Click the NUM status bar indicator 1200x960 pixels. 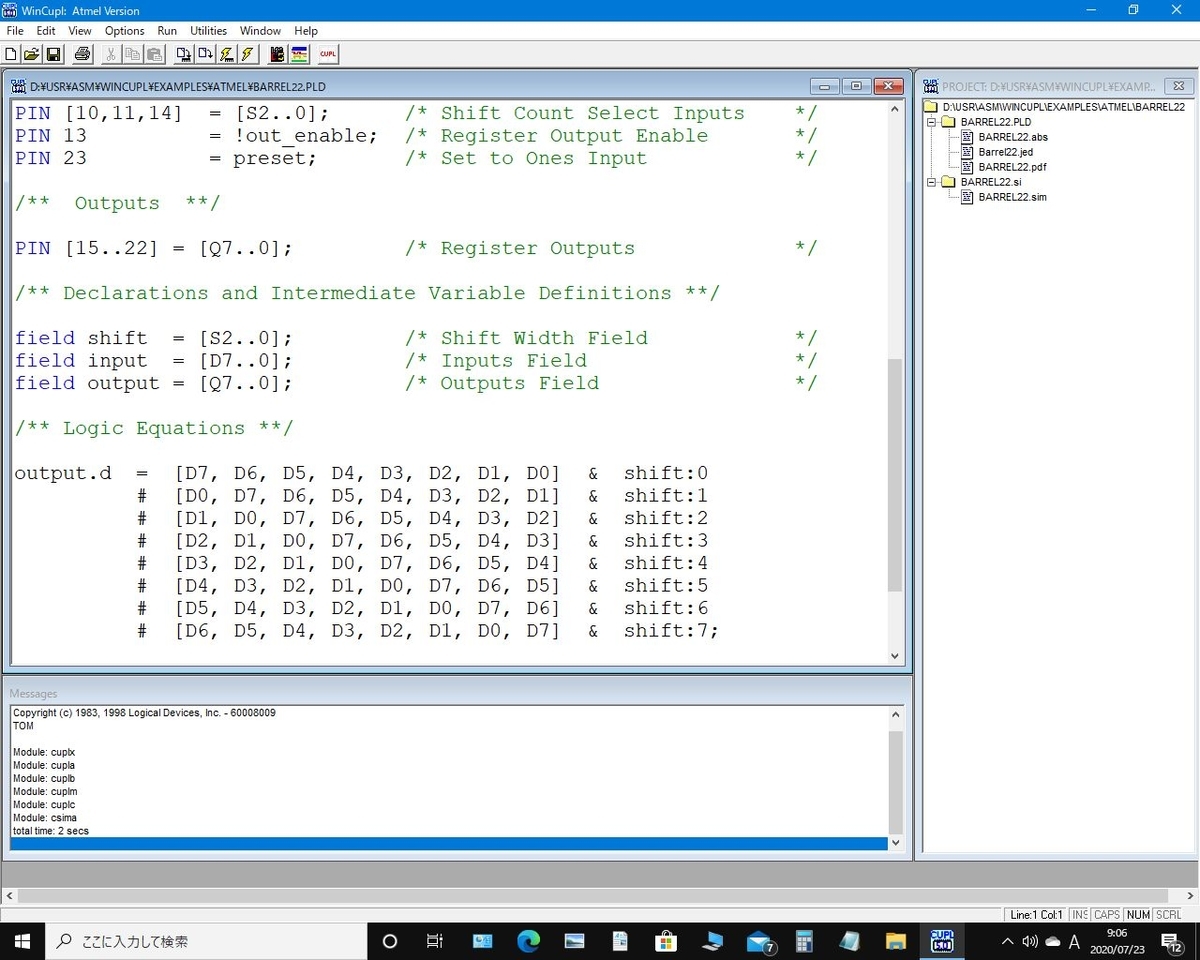pyautogui.click(x=1138, y=915)
